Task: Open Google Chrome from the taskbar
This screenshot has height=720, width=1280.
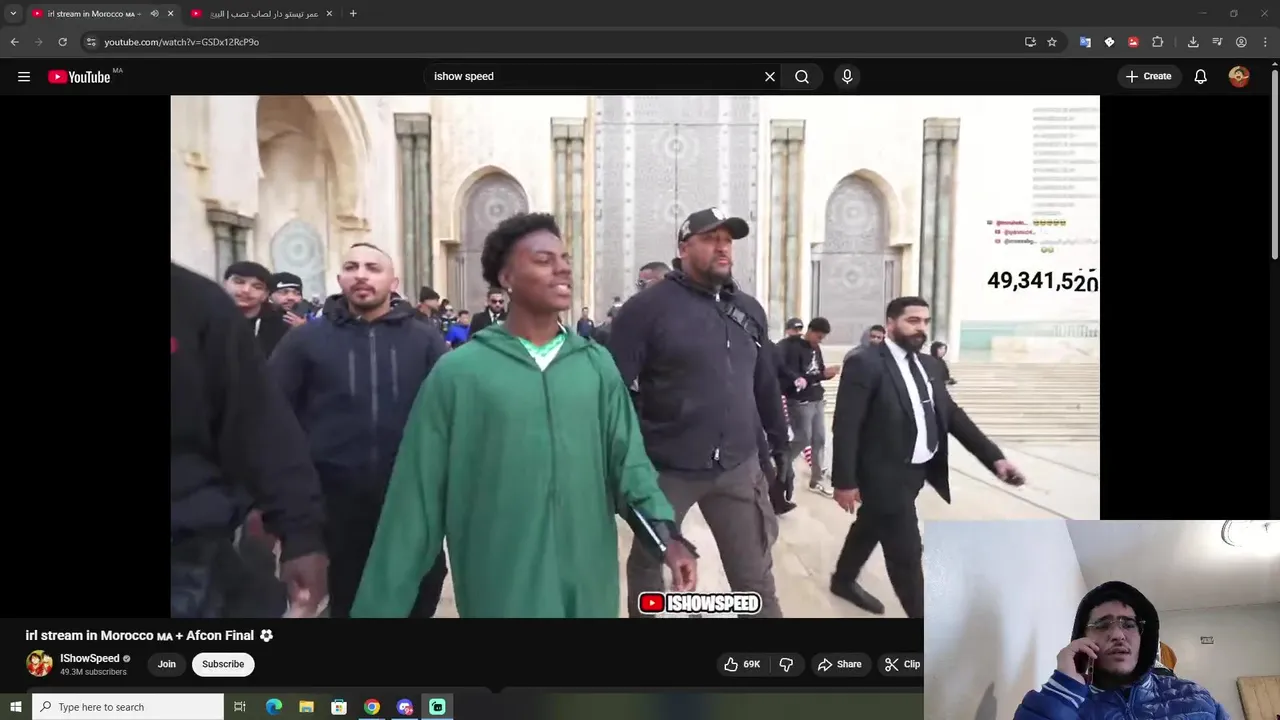Action: 372,707
